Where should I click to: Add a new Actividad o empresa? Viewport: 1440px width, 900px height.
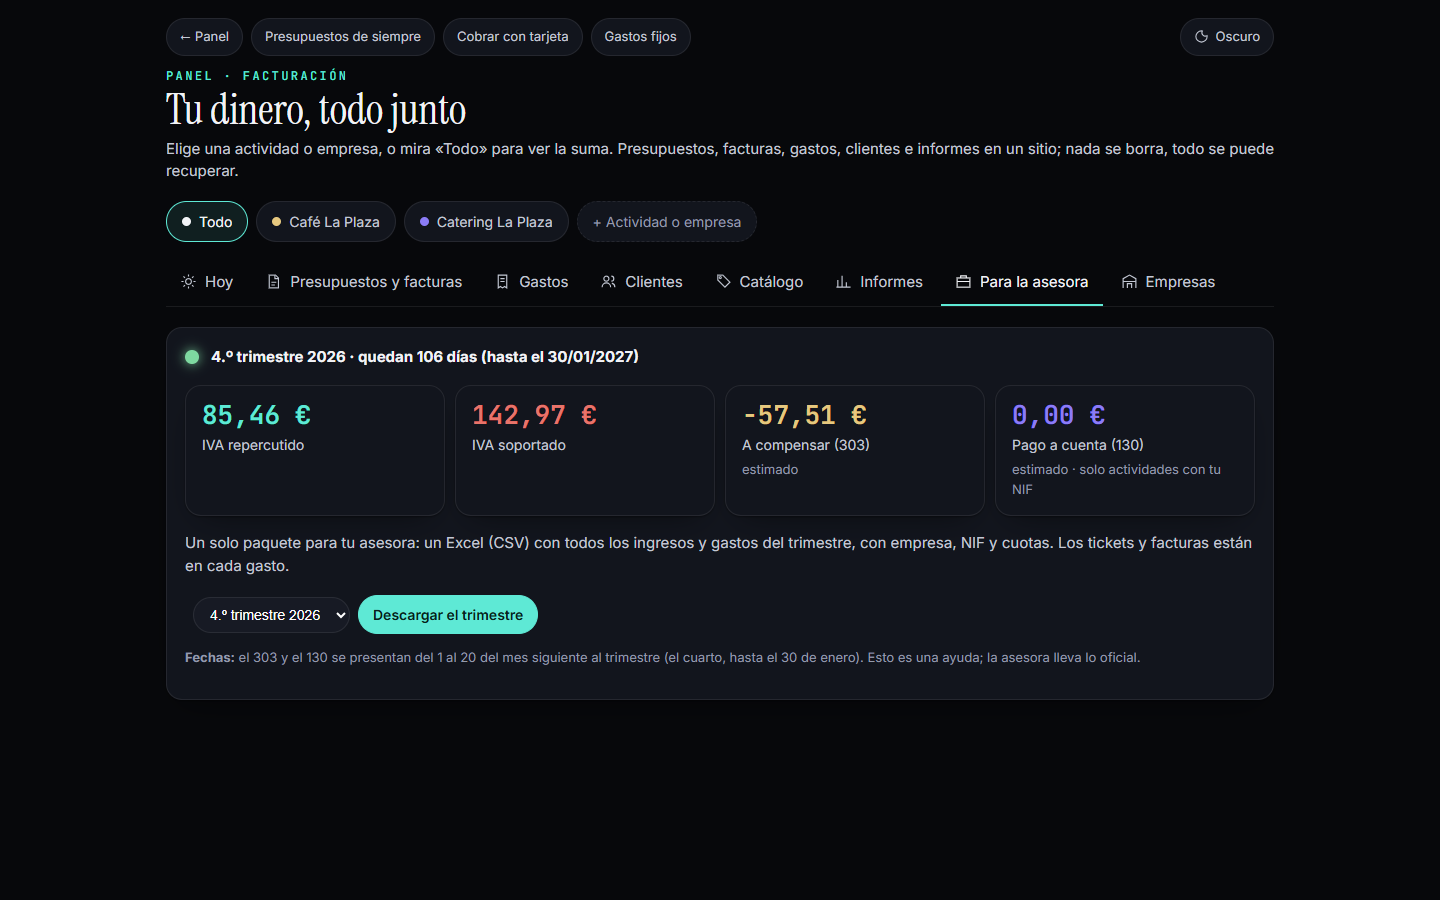click(x=667, y=222)
